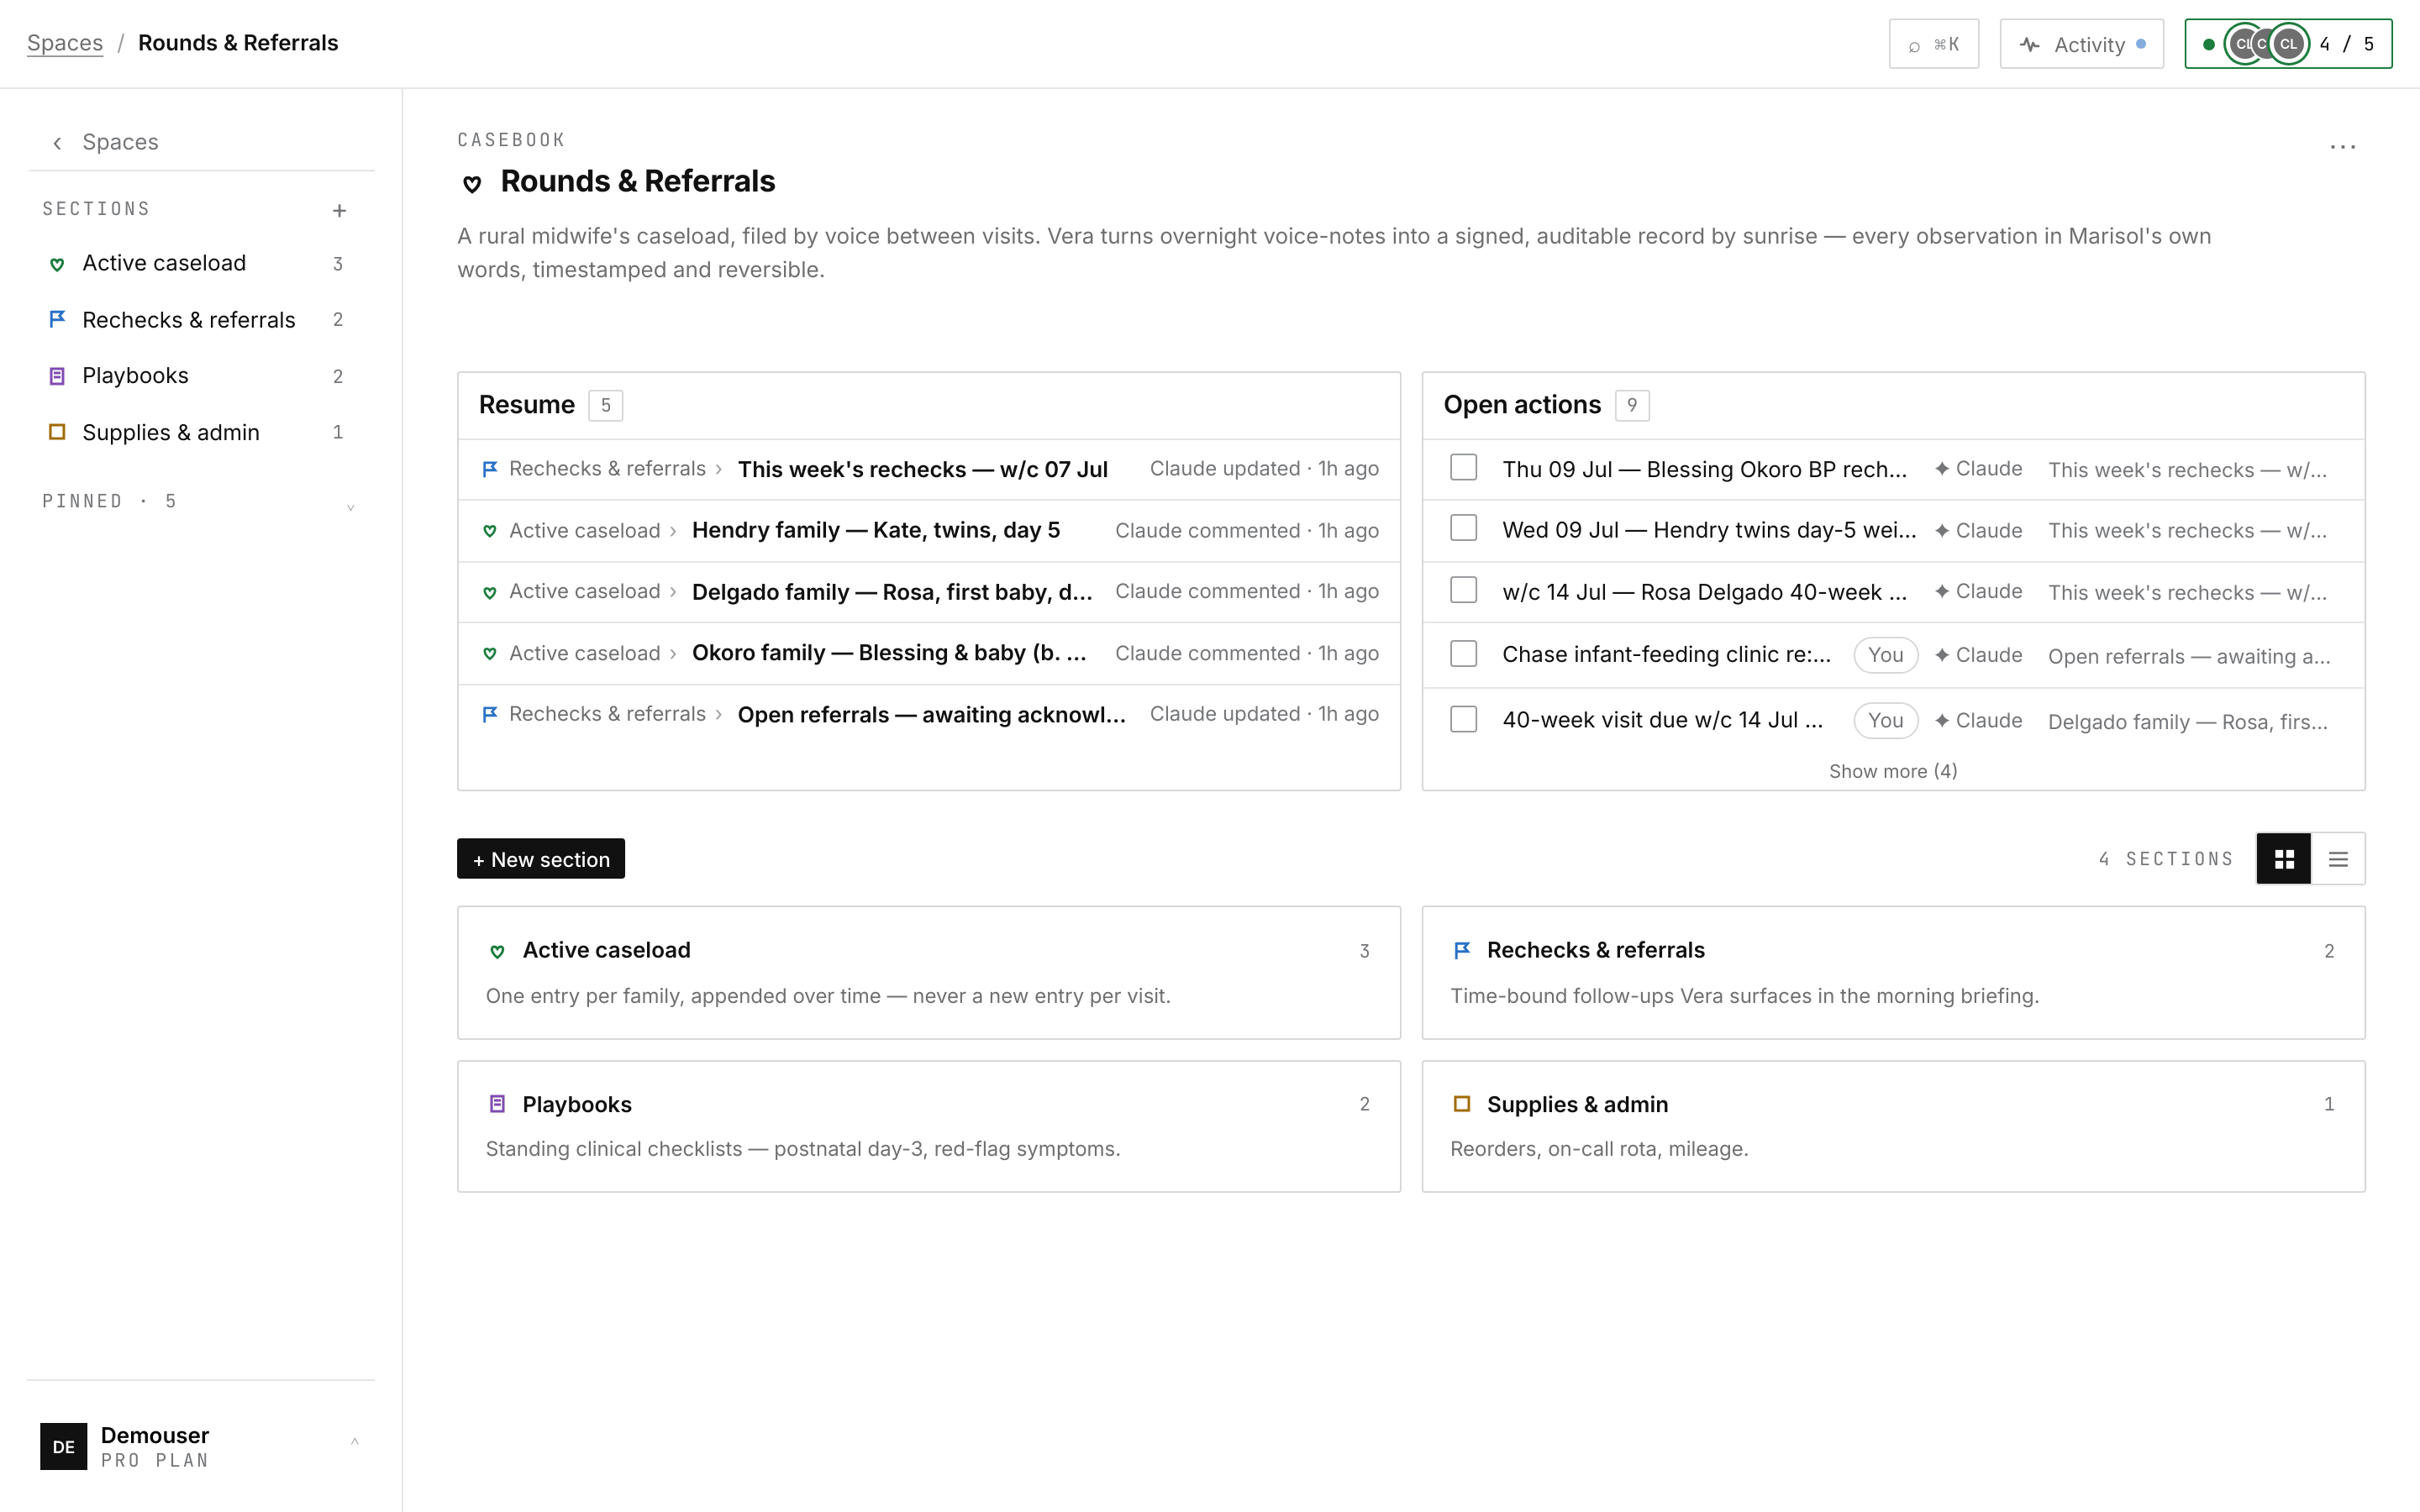Click the Open actions count badge 9
This screenshot has height=1512, width=2420.
[1631, 405]
